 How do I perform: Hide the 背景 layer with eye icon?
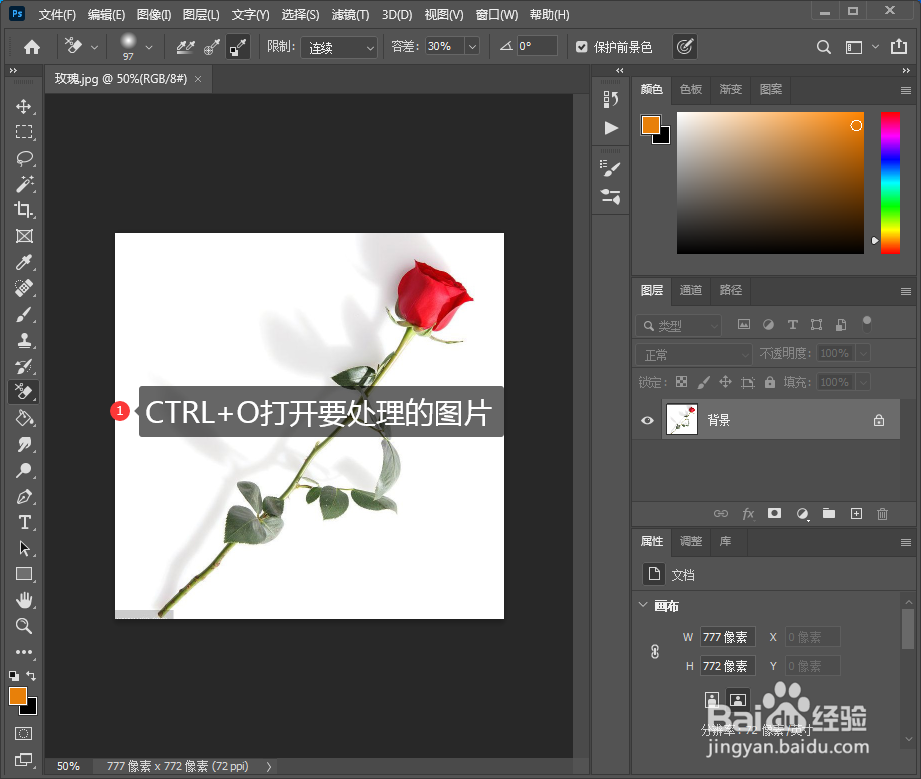[647, 420]
